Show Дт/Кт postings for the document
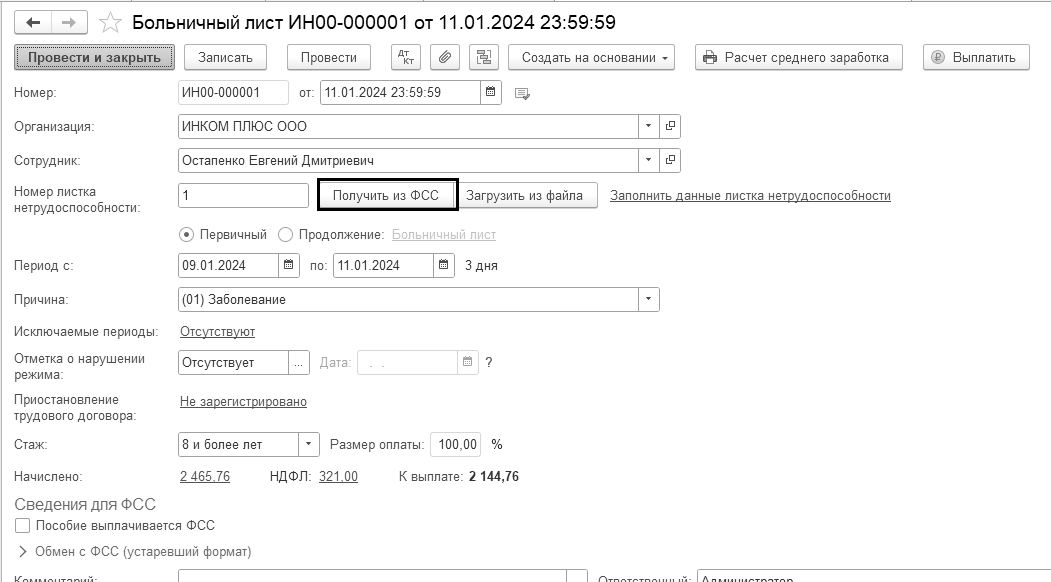The width and height of the screenshot is (1051, 582). tap(406, 58)
